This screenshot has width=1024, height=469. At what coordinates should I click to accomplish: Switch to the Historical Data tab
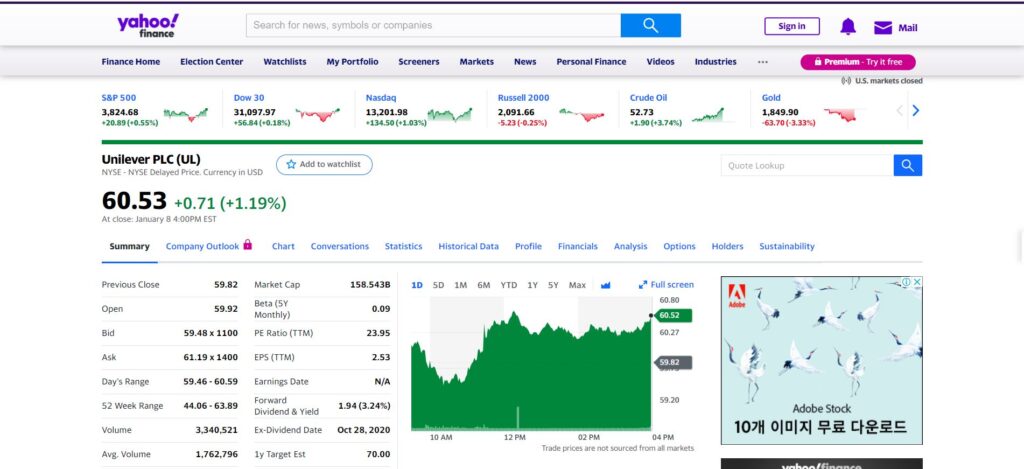pos(468,246)
